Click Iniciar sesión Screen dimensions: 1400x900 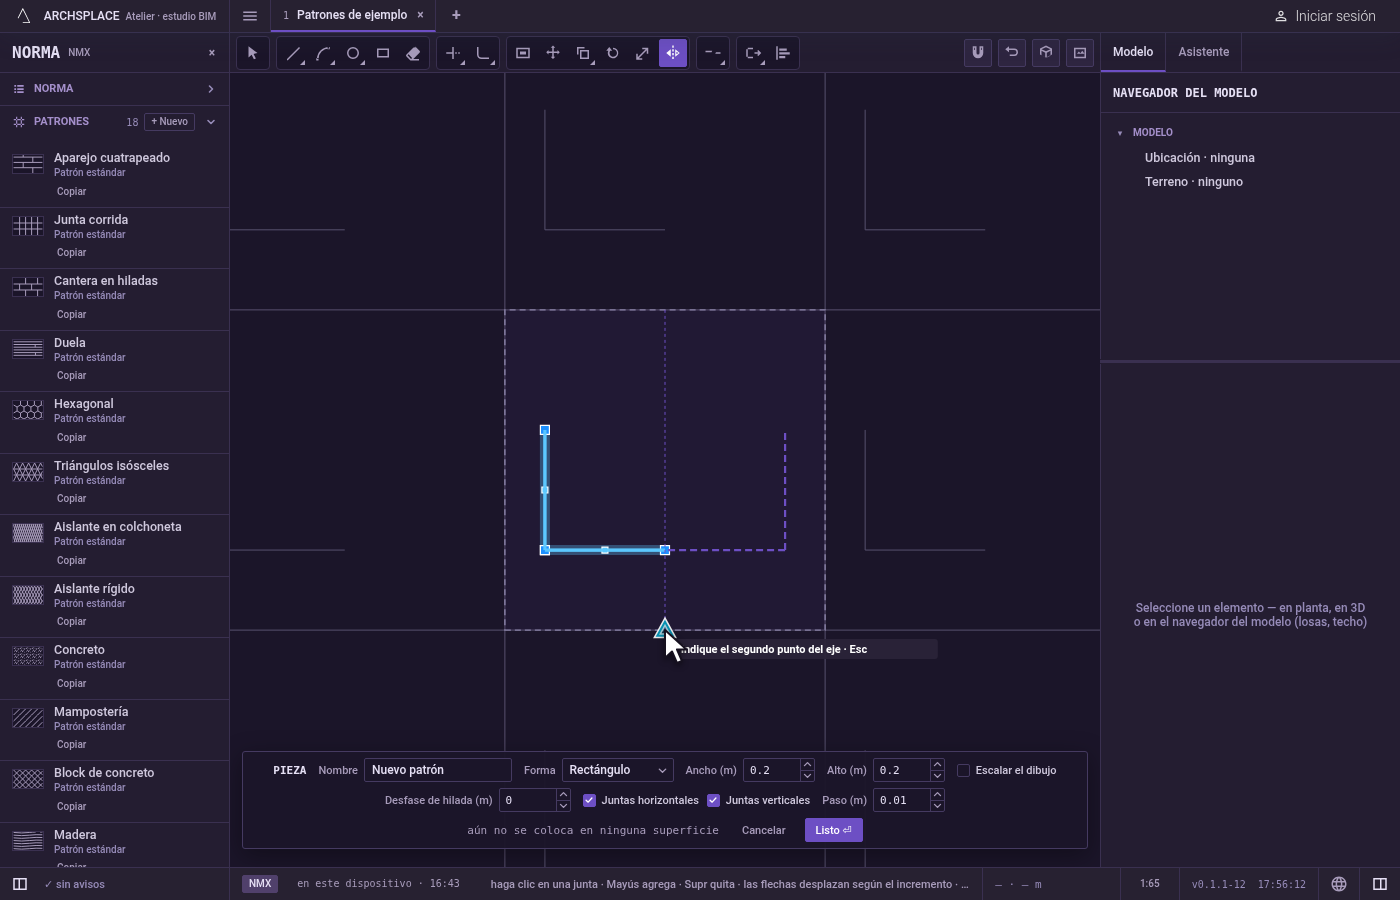(x=1325, y=16)
